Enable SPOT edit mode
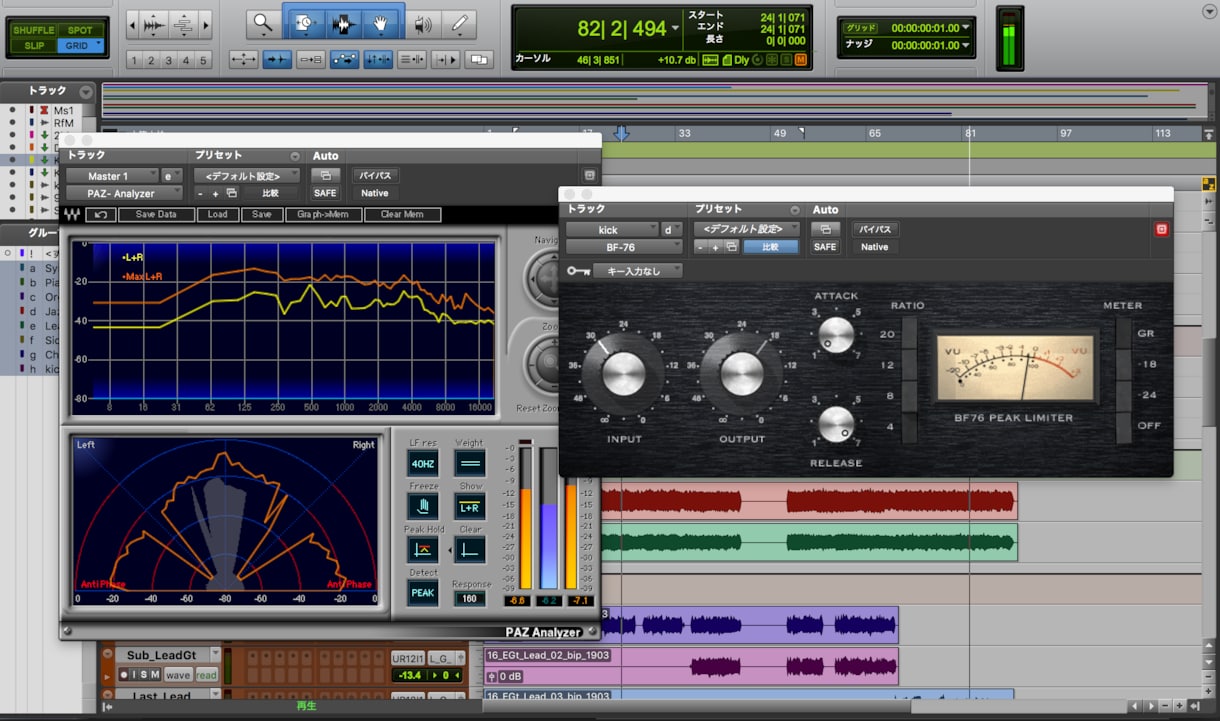Screen dimensions: 1220x721 tap(78, 30)
